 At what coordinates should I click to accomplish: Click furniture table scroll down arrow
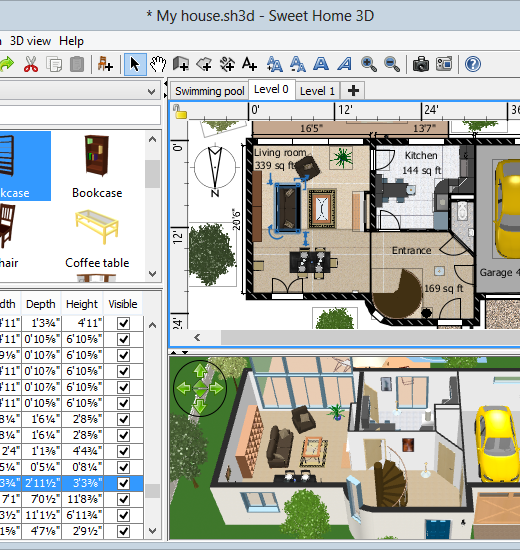[x=153, y=531]
